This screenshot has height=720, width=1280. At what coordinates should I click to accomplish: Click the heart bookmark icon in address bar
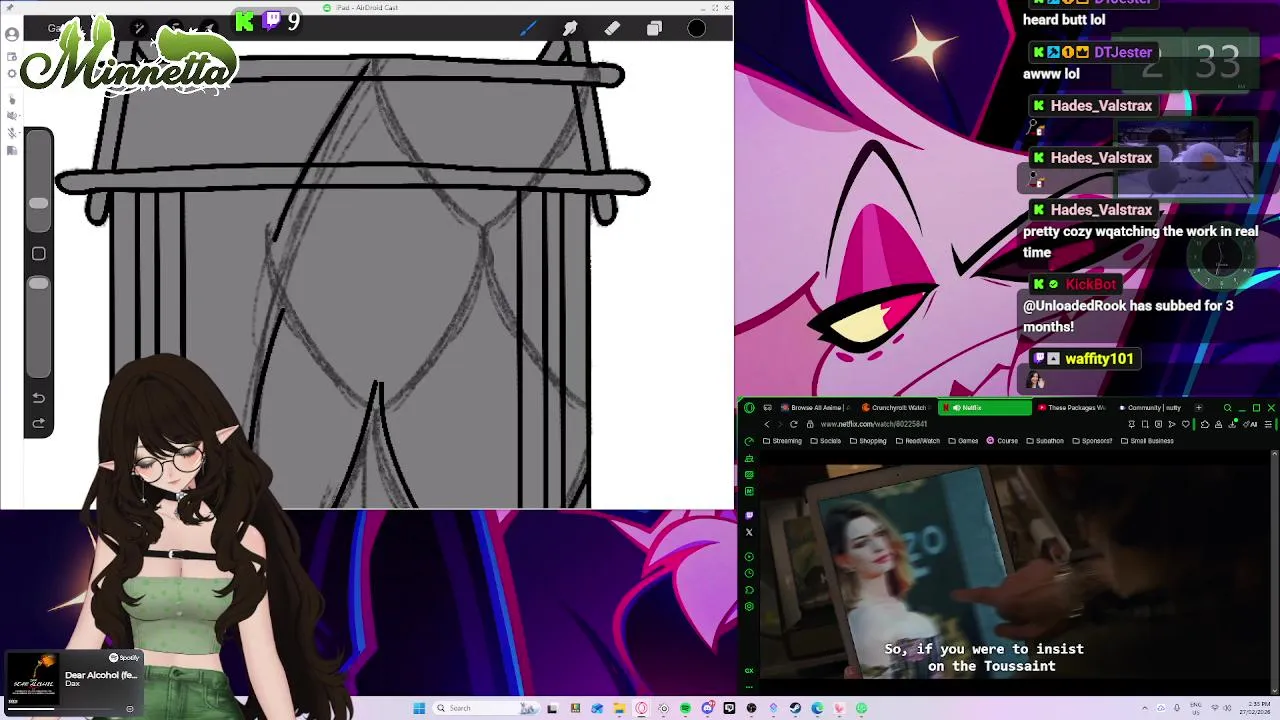(x=1186, y=424)
